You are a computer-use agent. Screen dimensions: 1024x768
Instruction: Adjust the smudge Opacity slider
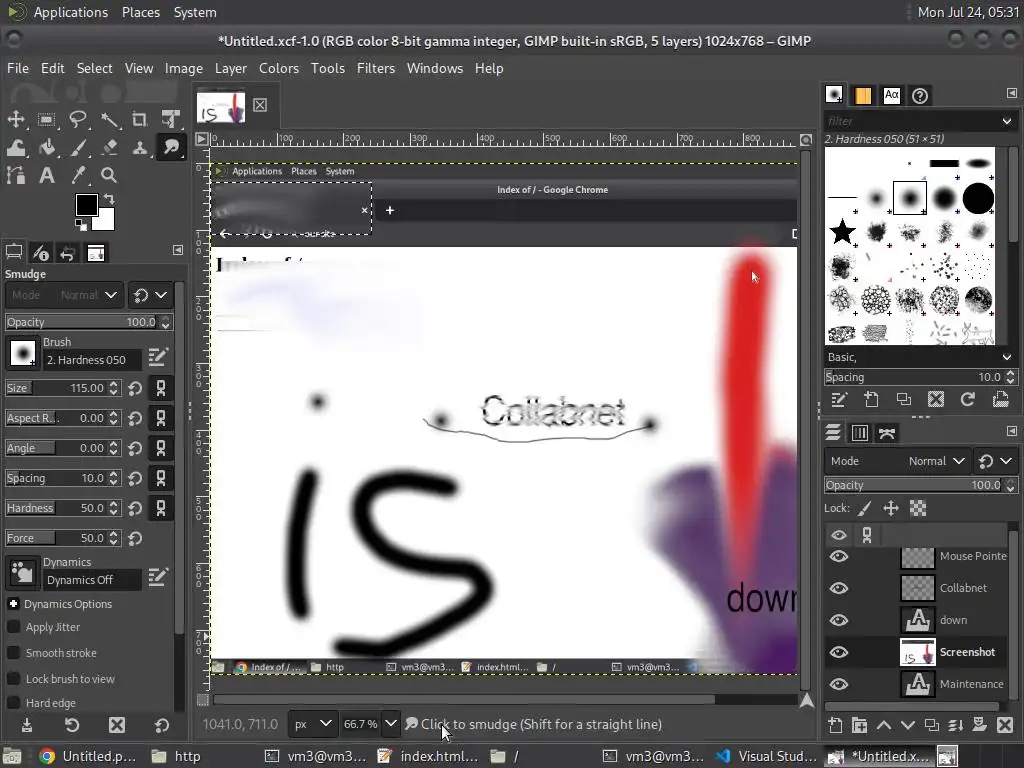82,322
